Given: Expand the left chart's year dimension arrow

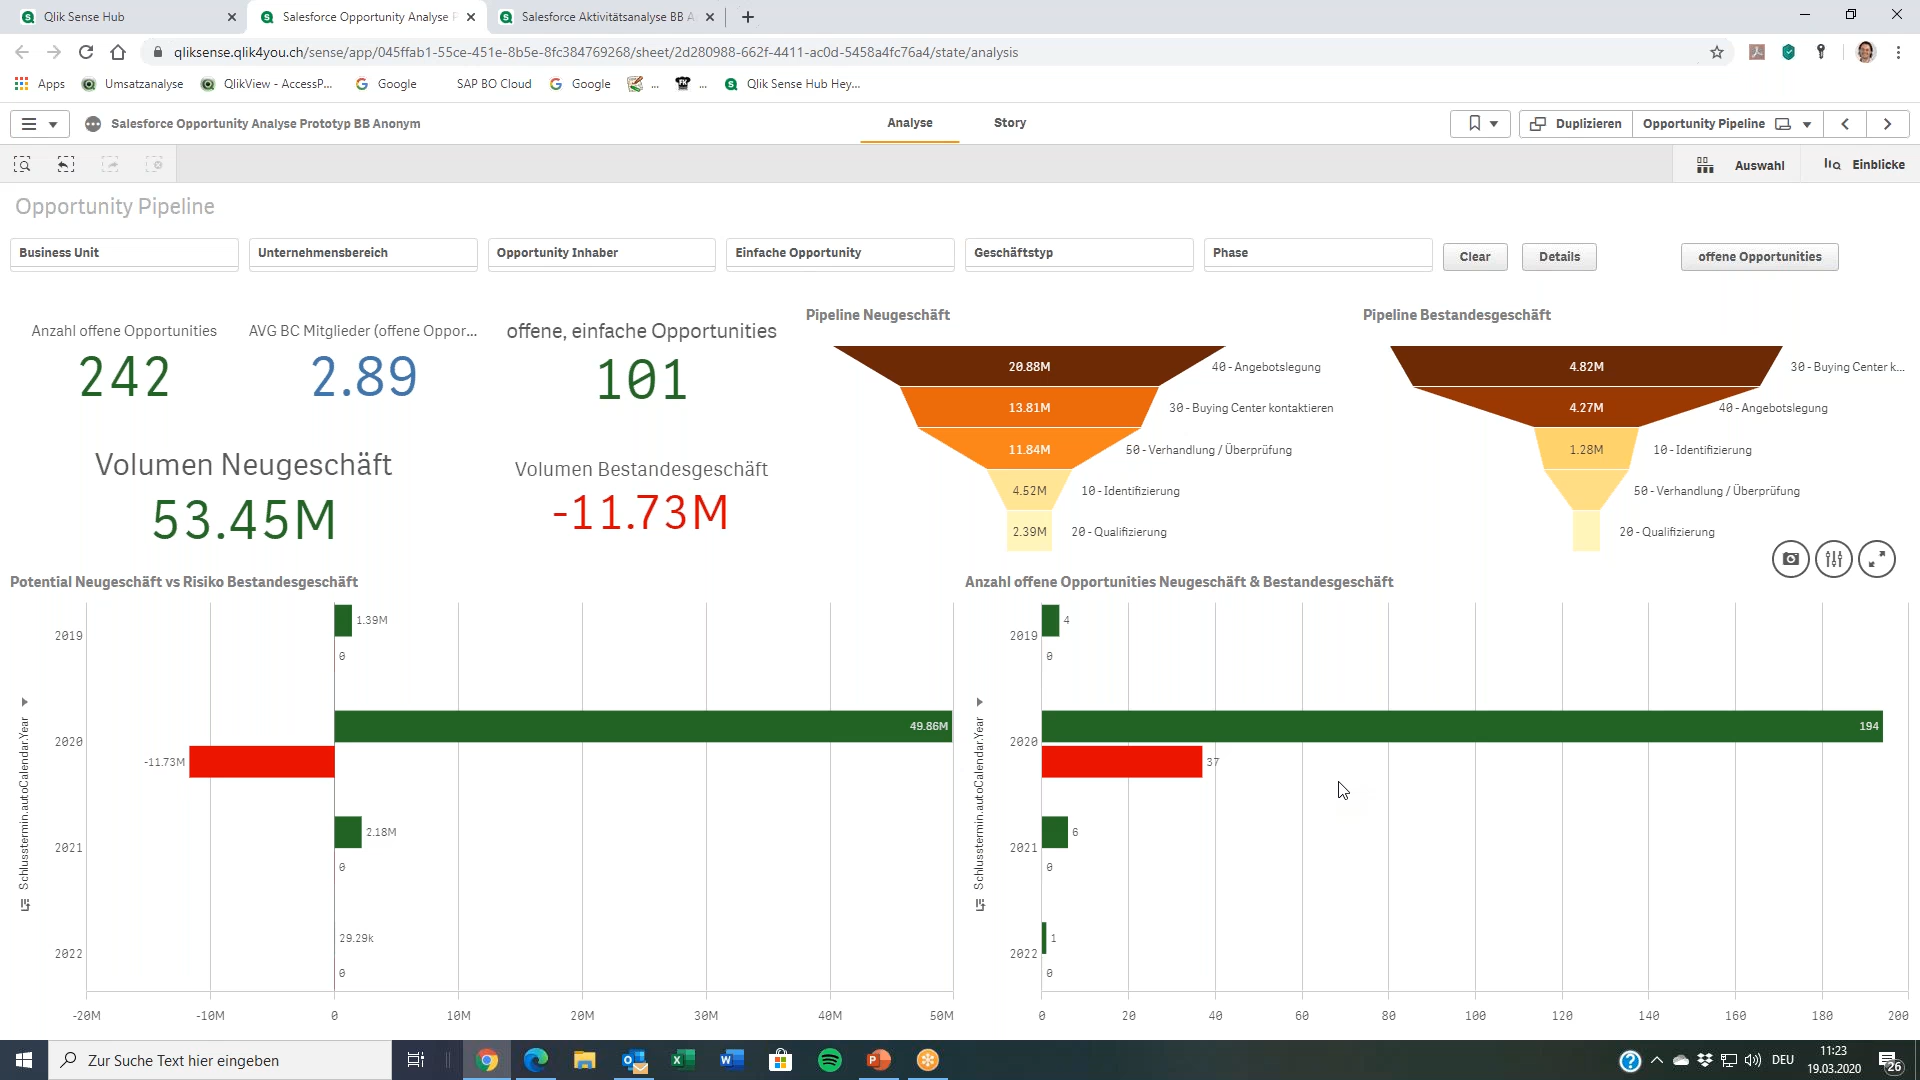Looking at the screenshot, I should pos(25,702).
